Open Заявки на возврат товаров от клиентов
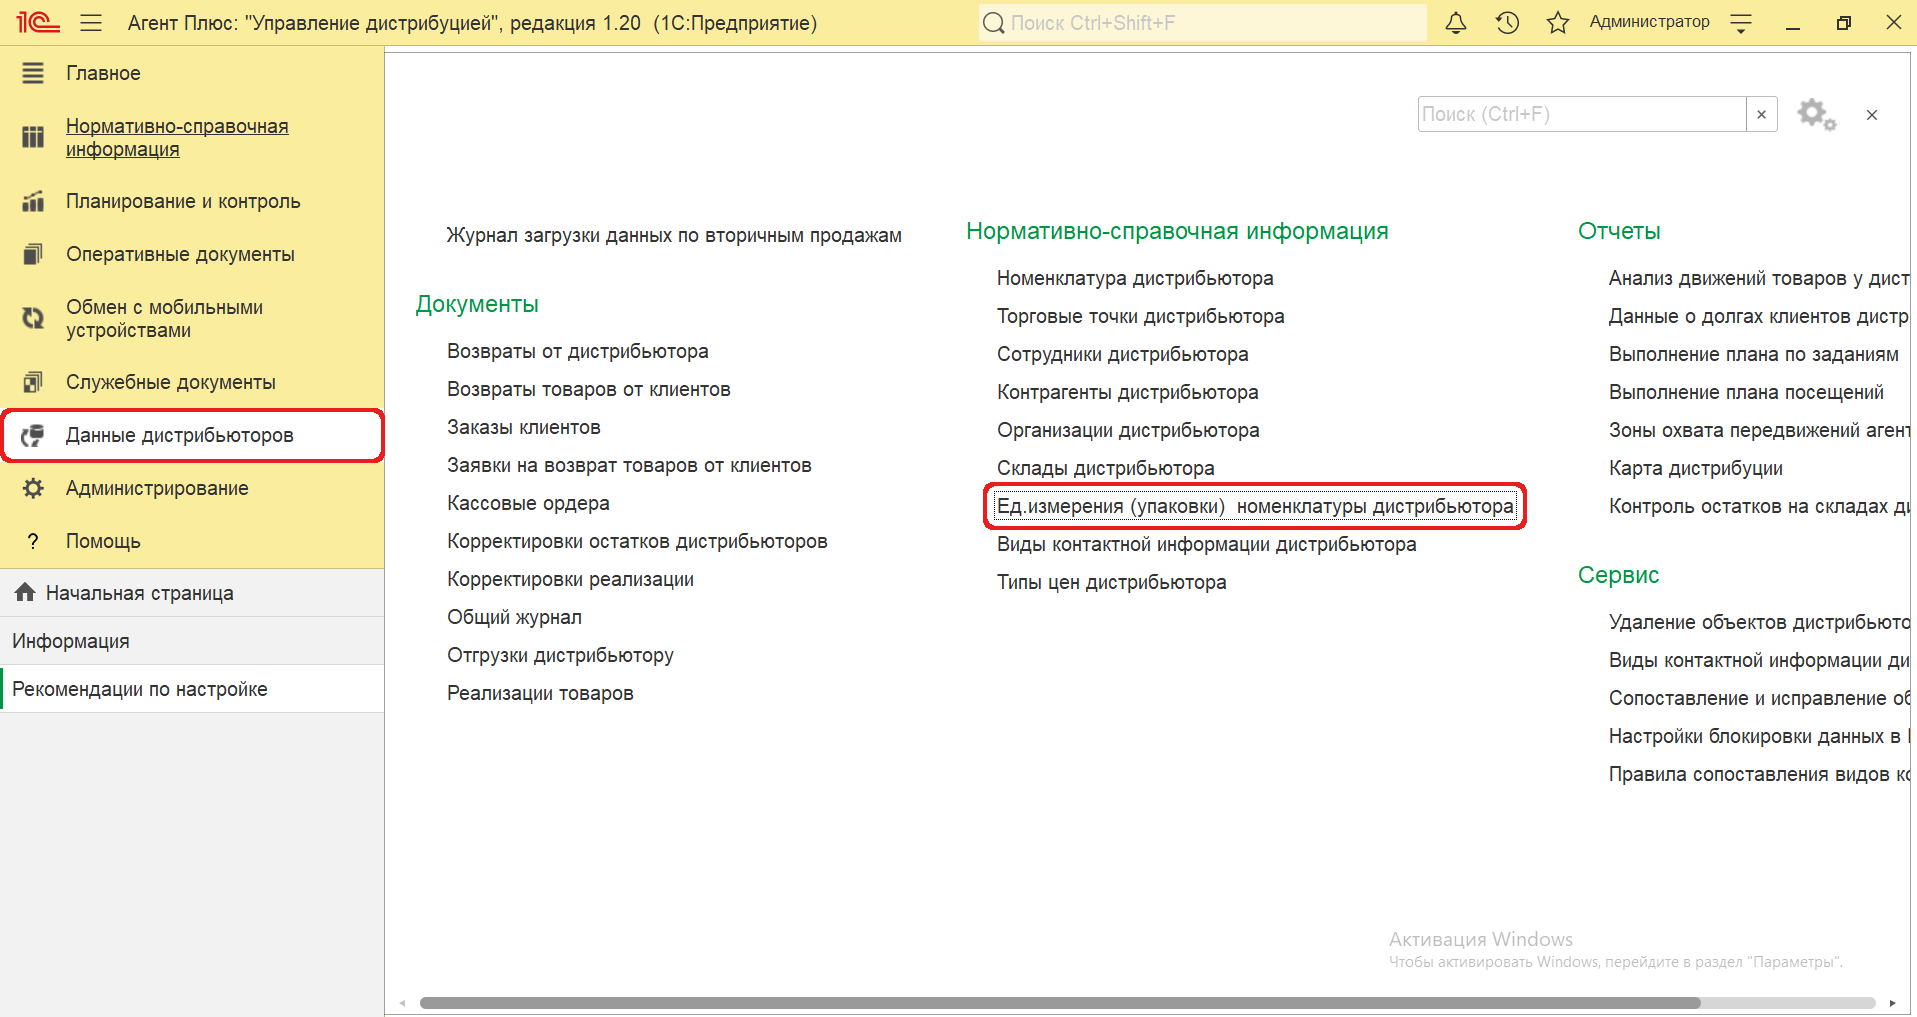Screen dimensions: 1917x1017 click(629, 465)
